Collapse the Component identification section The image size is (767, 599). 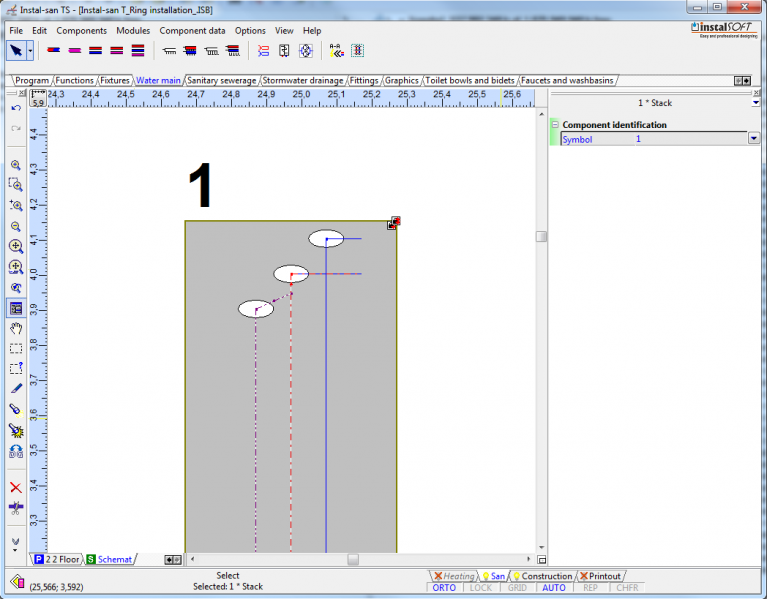[x=555, y=125]
